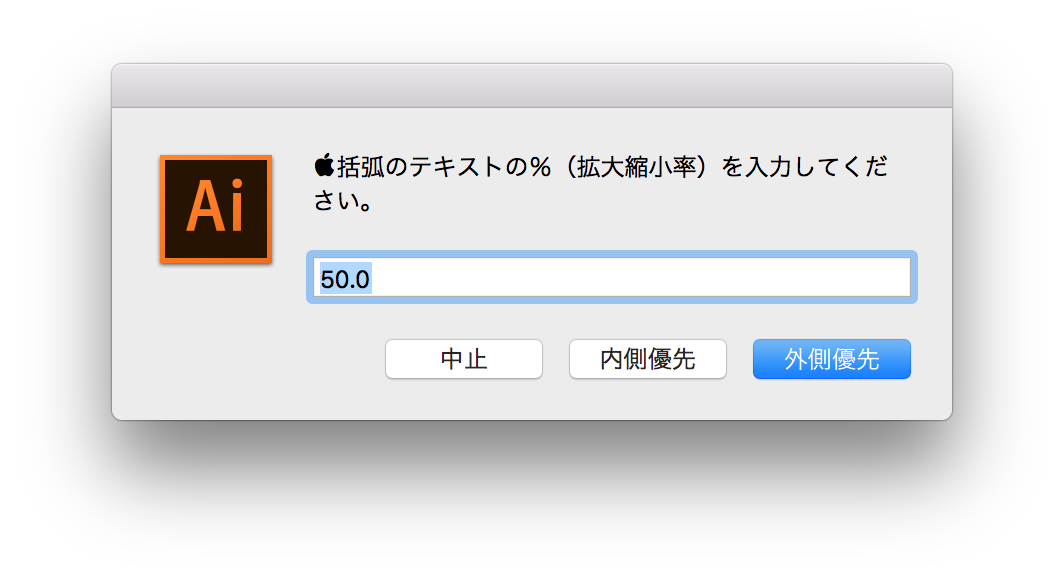Choose the 内側優先 button

coord(647,359)
